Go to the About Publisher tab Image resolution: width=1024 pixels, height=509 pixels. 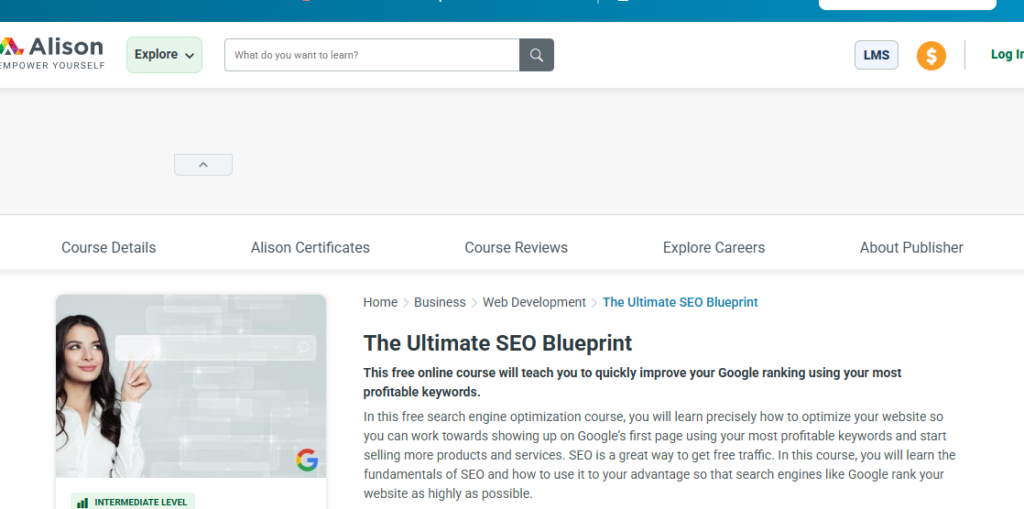point(911,248)
